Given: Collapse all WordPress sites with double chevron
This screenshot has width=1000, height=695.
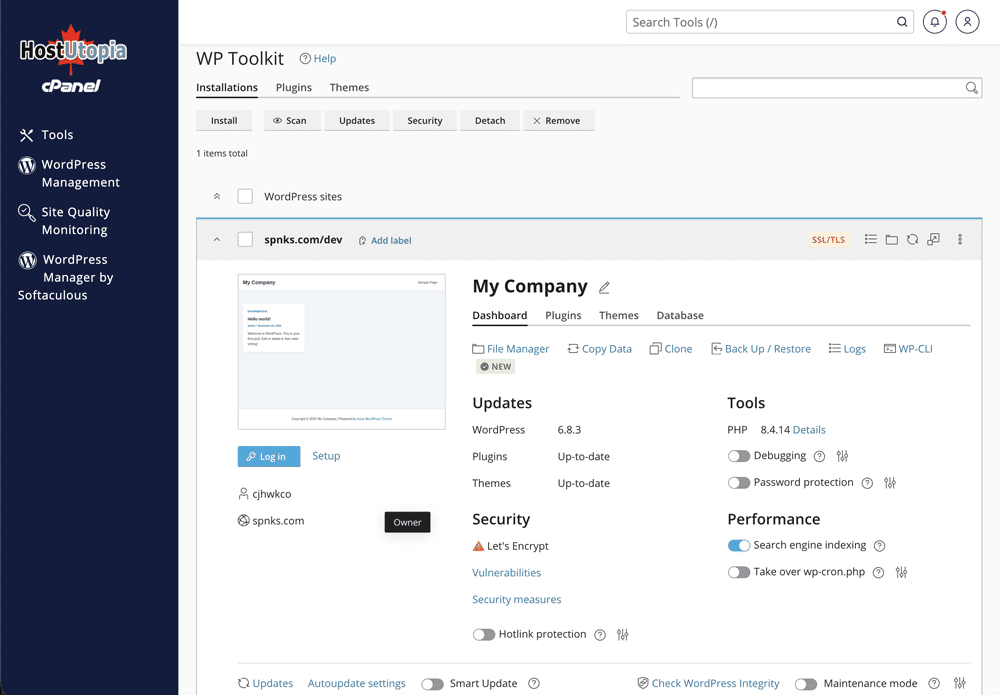Looking at the screenshot, I should tap(217, 197).
